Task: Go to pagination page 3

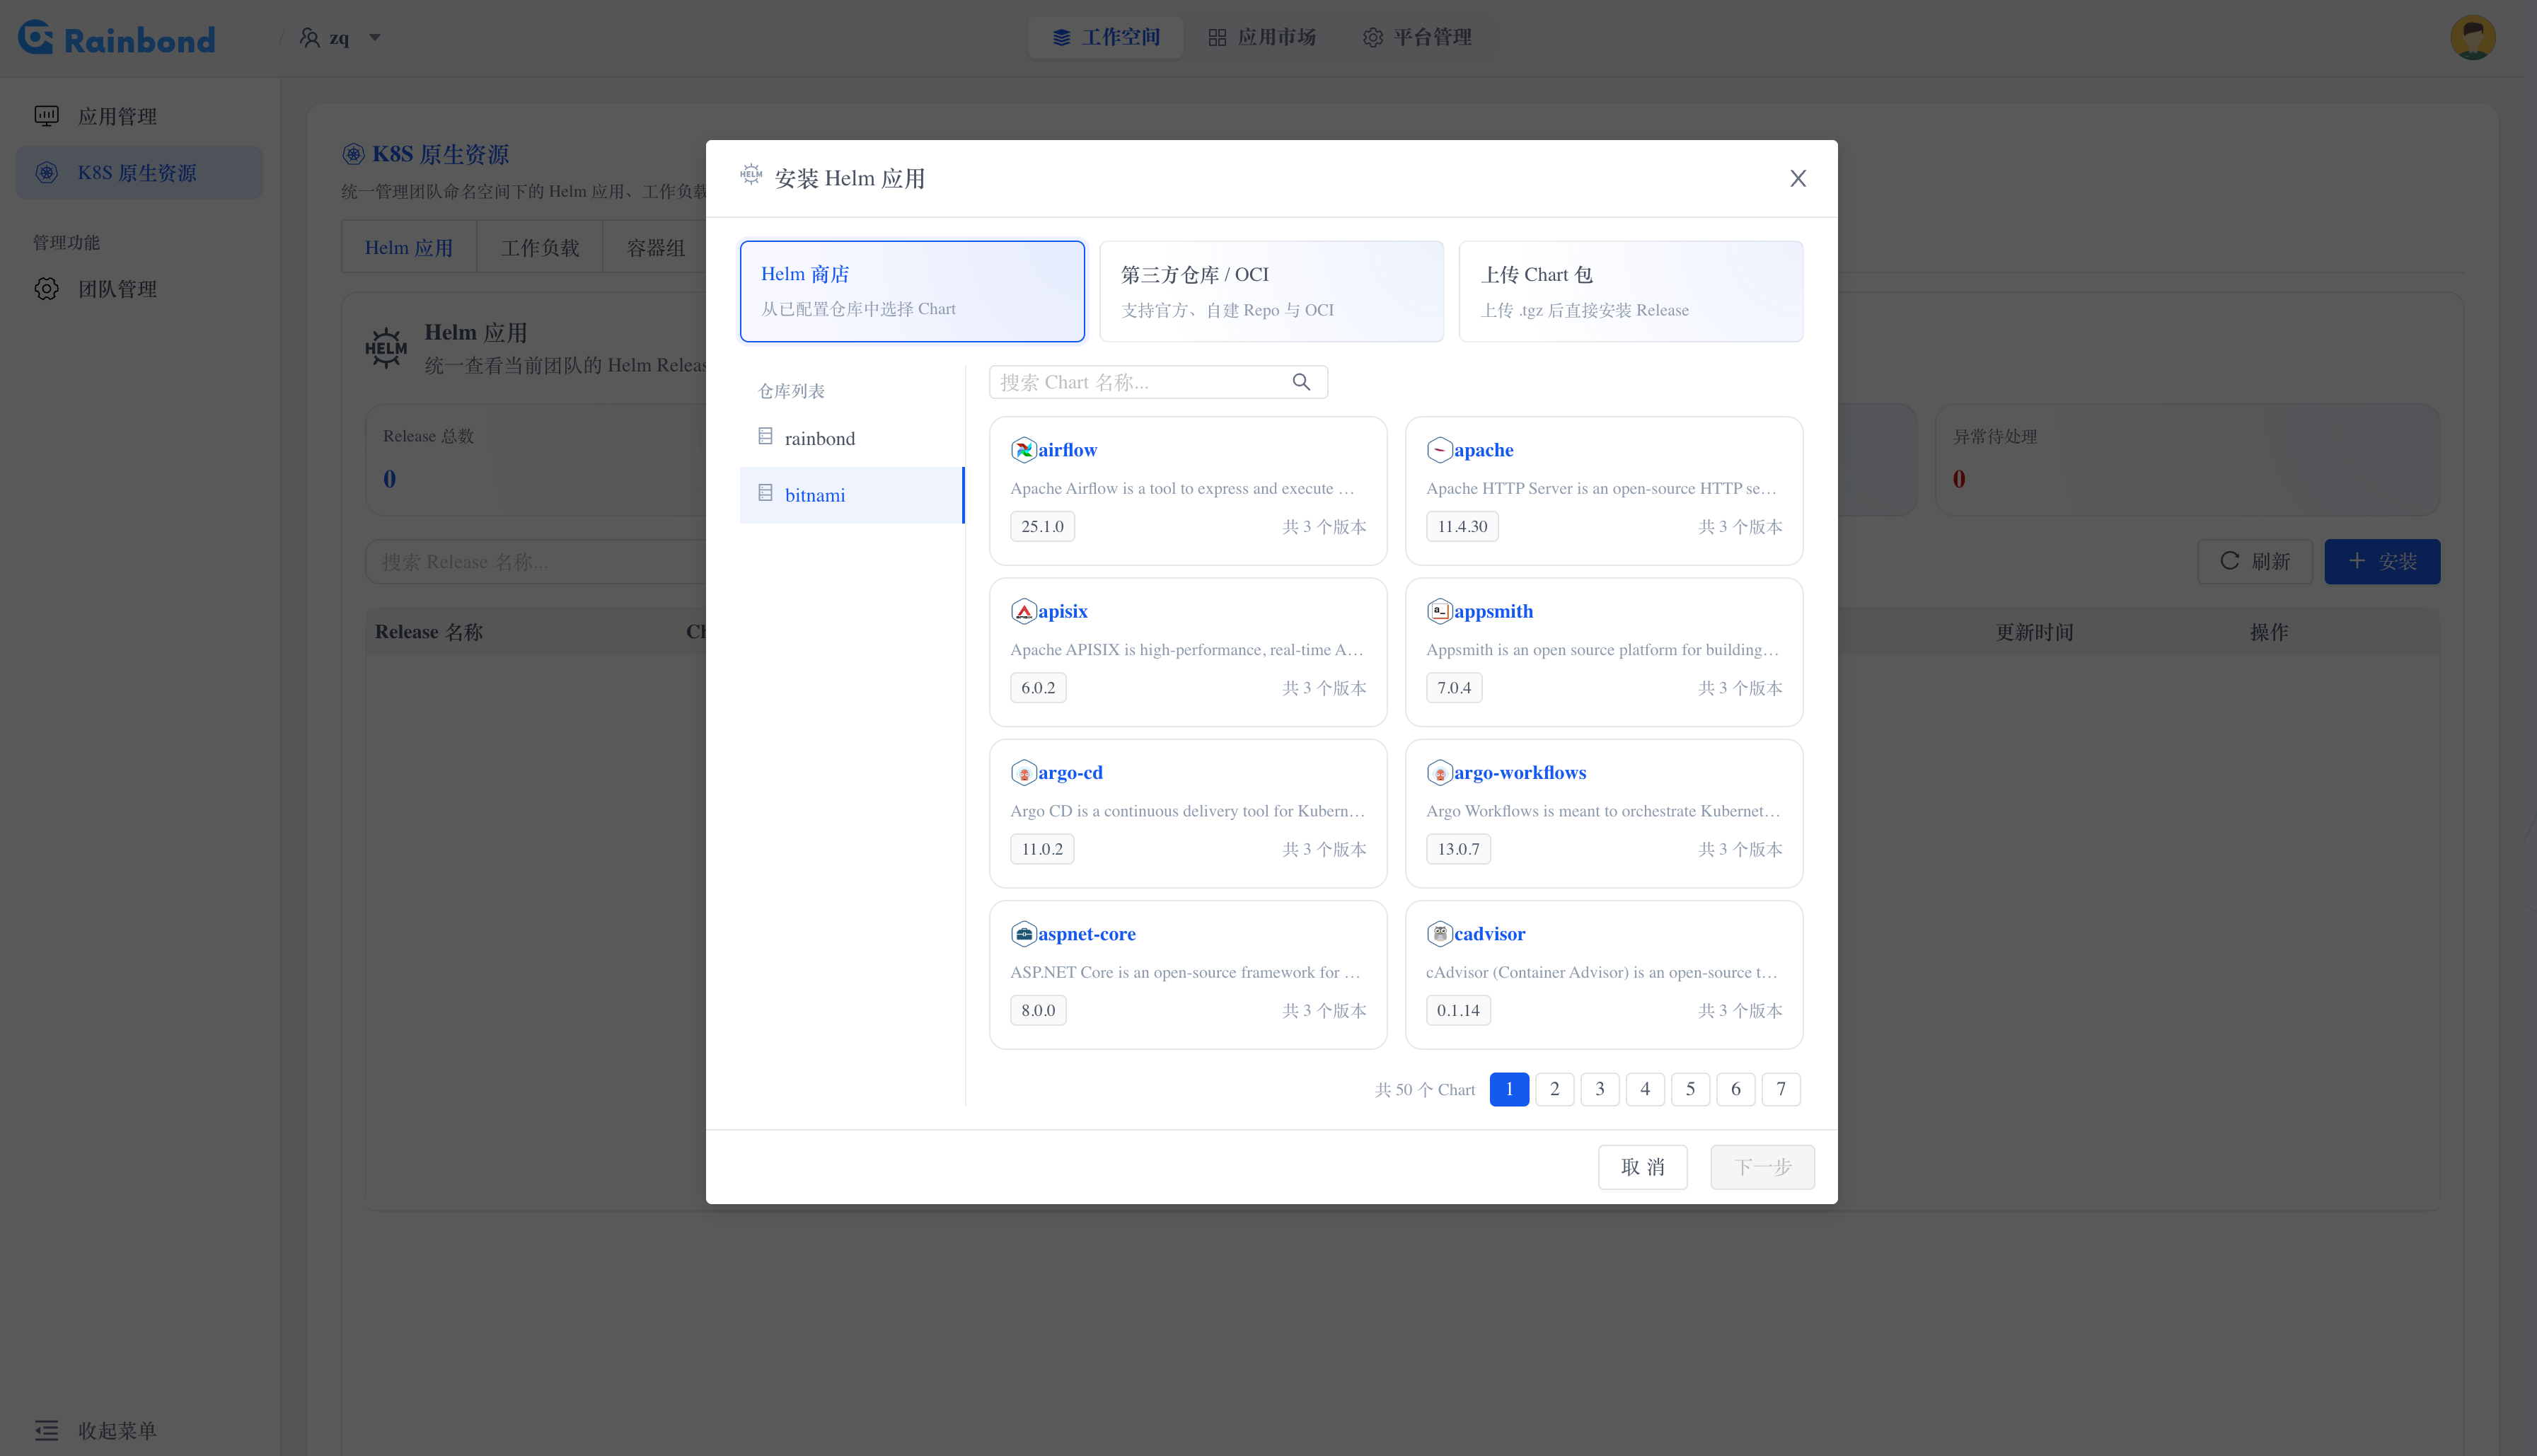Action: point(1600,1089)
